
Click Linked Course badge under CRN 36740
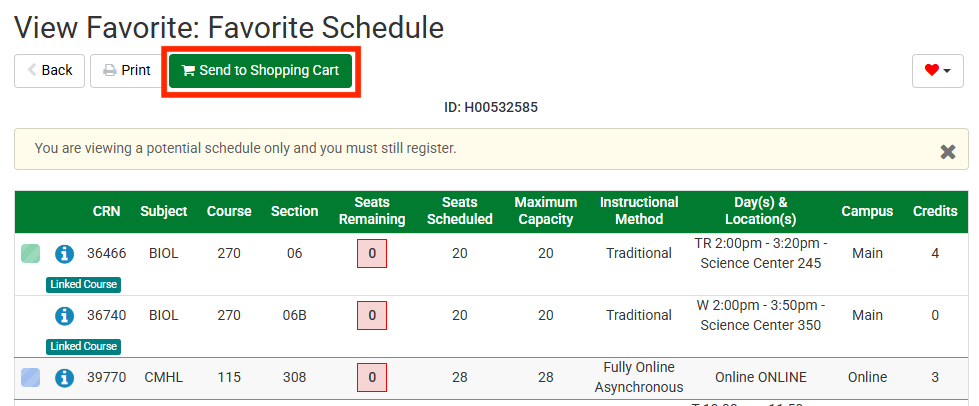click(x=83, y=347)
